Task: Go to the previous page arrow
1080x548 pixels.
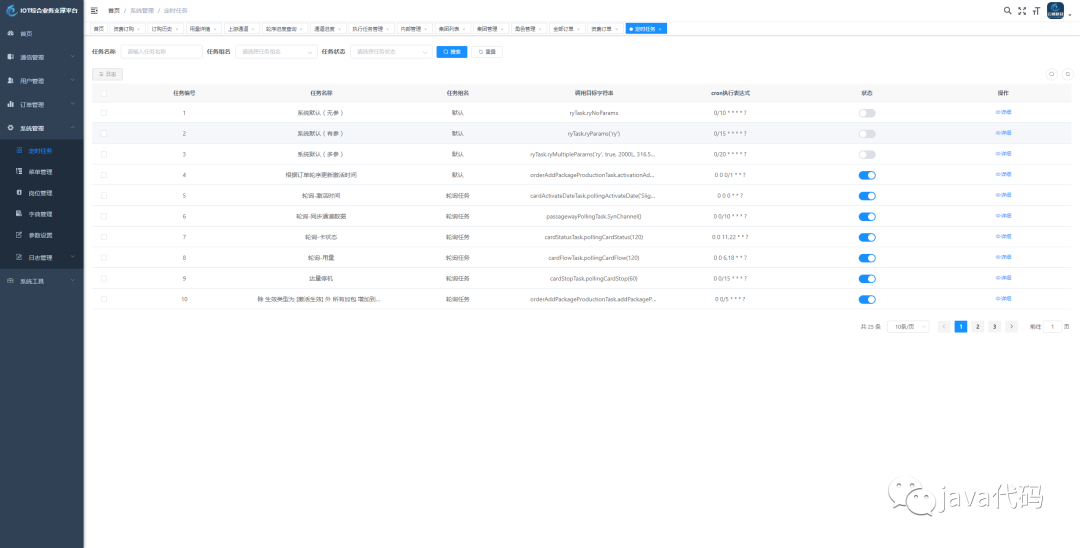Action: tap(944, 326)
